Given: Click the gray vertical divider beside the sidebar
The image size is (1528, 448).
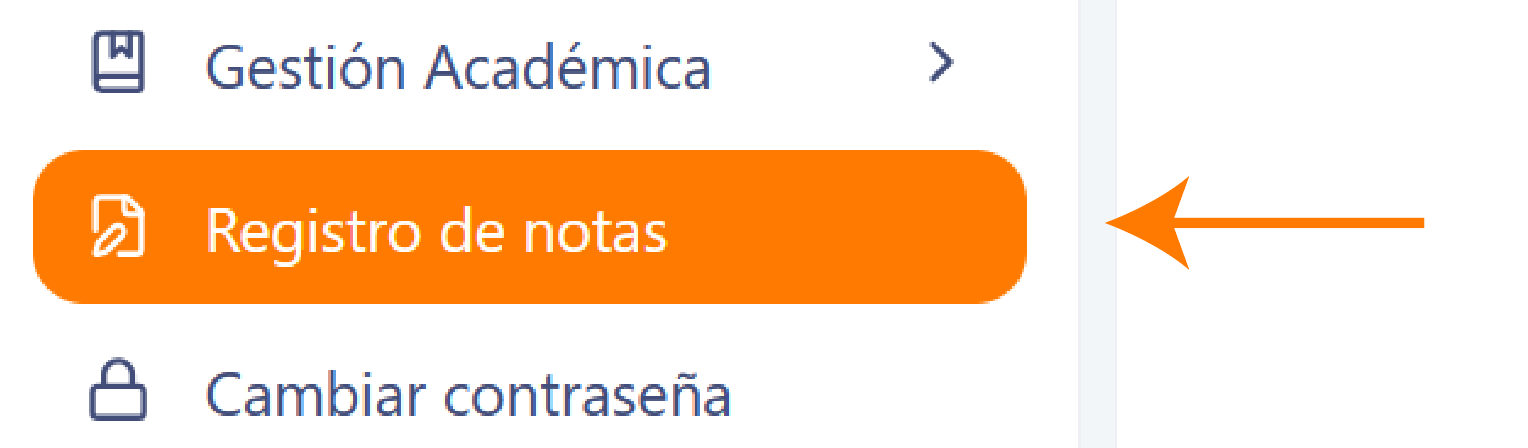Looking at the screenshot, I should coord(1097,224).
